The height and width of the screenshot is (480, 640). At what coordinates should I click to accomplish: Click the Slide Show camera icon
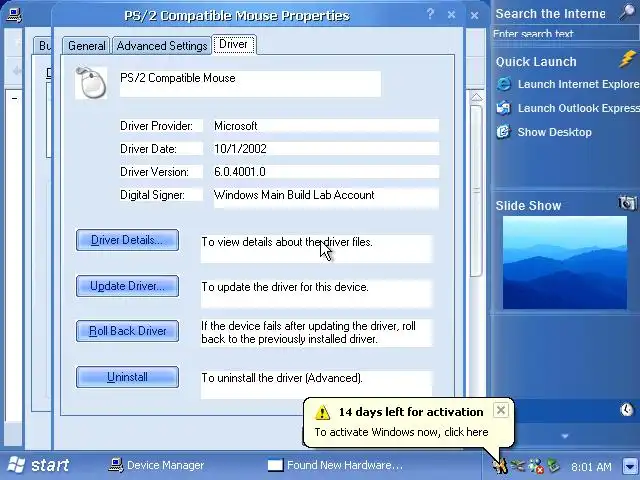627,203
